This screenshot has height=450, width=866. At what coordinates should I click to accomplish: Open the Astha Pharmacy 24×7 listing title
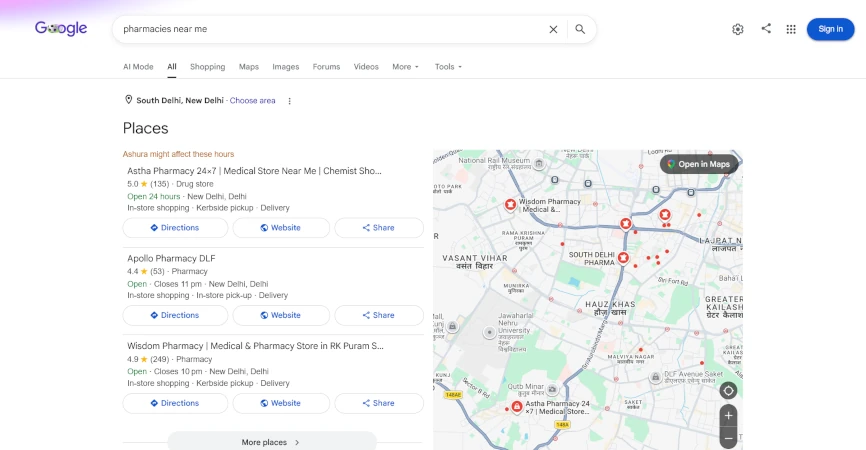point(254,171)
